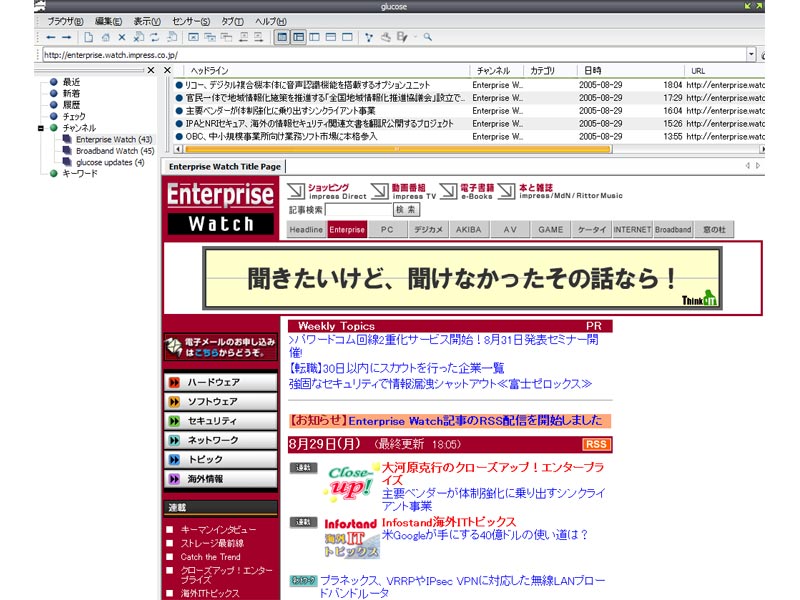The image size is (800, 600).
Task: Open the GAME site tab
Action: [x=551, y=230]
